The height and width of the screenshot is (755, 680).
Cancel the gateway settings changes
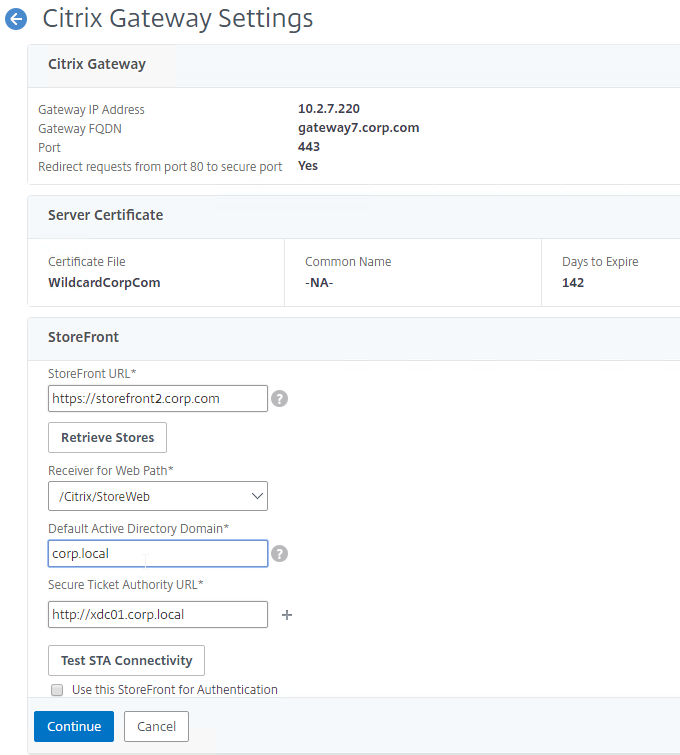point(156,726)
